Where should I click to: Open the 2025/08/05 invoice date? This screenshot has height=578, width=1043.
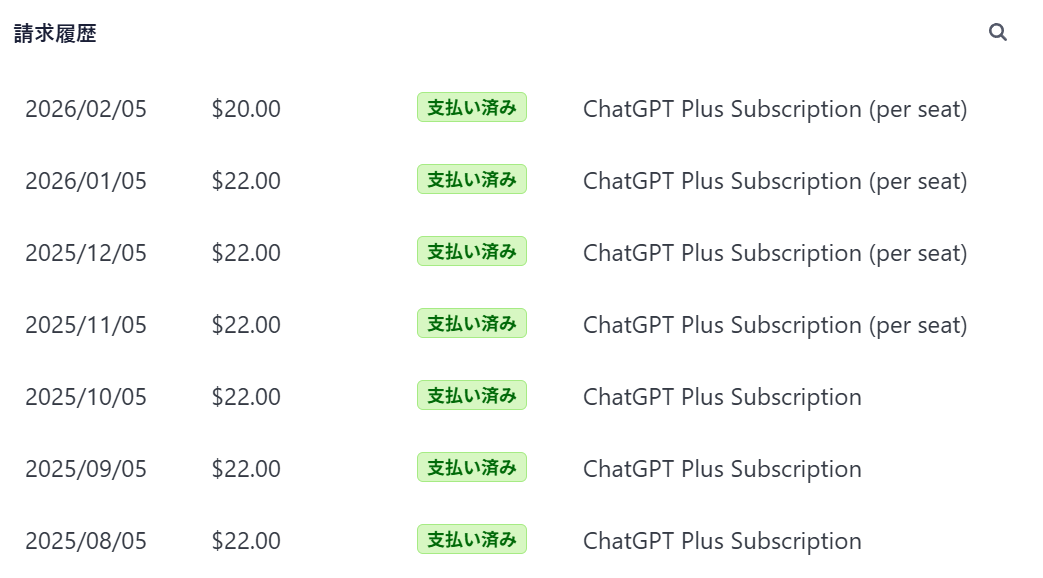(86, 541)
